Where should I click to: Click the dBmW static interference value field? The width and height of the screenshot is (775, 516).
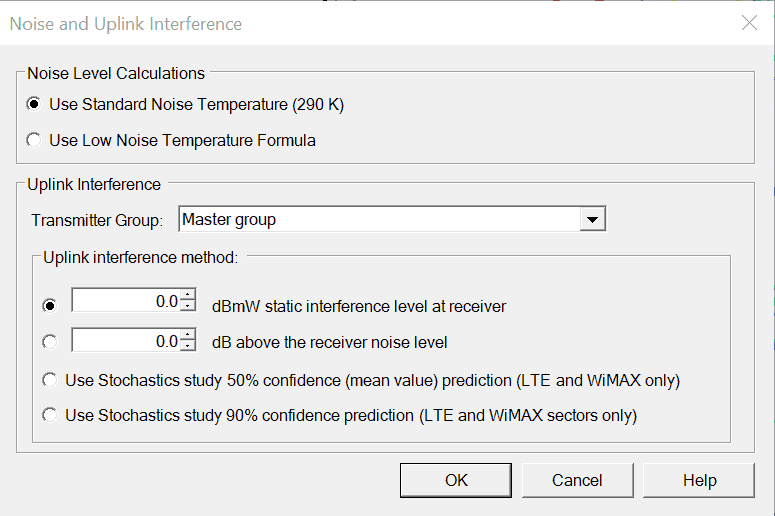pyautogui.click(x=126, y=301)
